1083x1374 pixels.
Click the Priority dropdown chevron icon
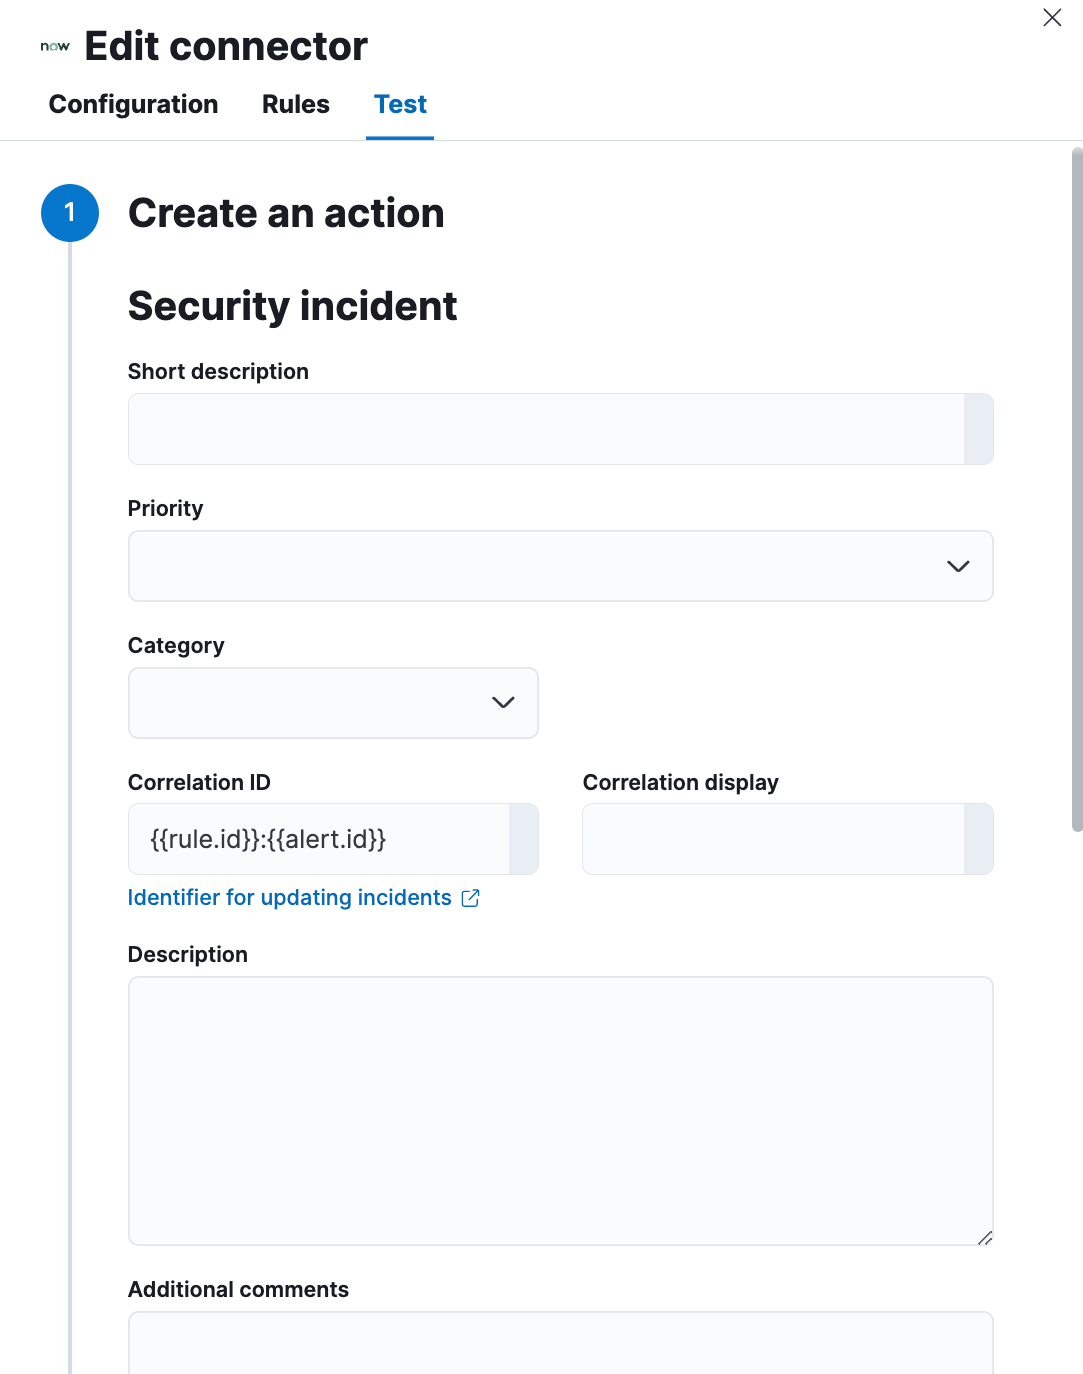(958, 566)
